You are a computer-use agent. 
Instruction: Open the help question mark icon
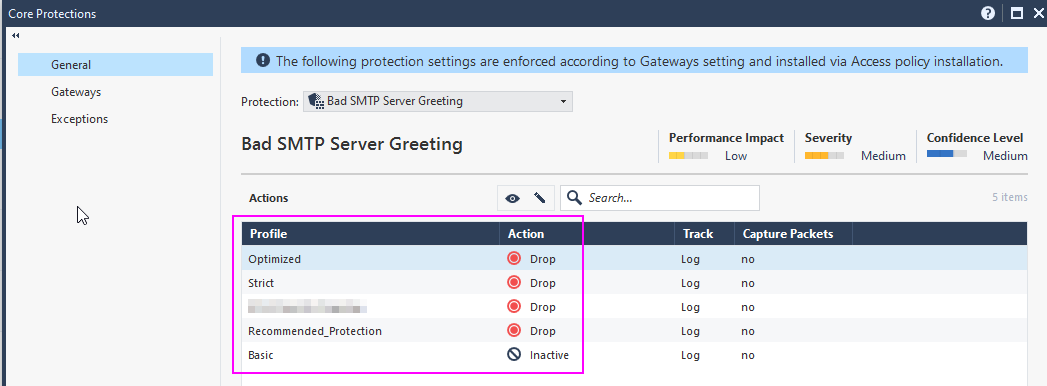coord(988,13)
